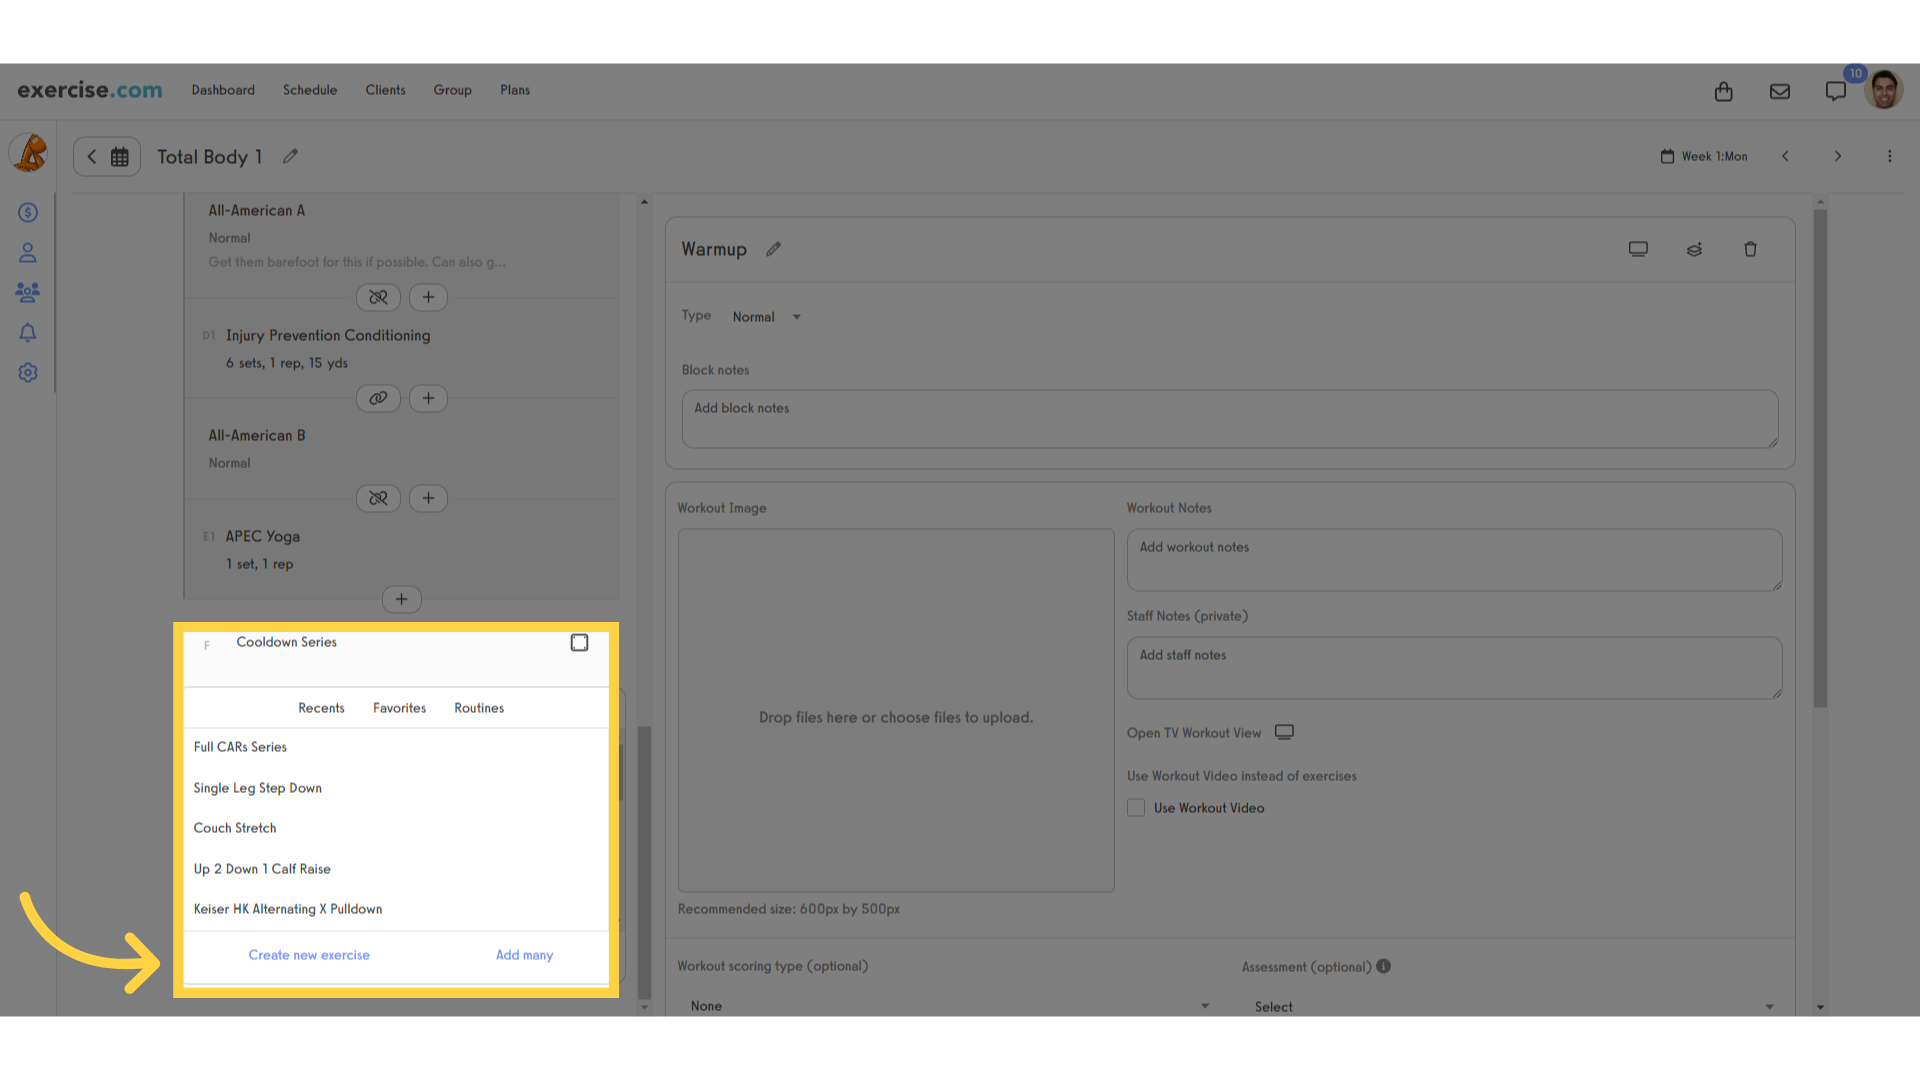This screenshot has width=1920, height=1080.
Task: Open the Assessment Select dropdown
Action: tap(1513, 1006)
